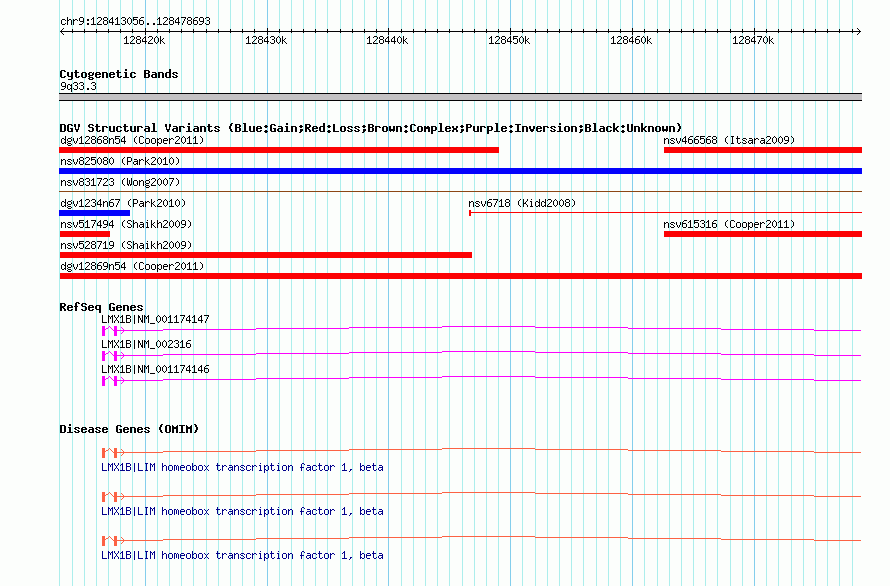The image size is (890, 586).
Task: Click the nsv517494 (Shaikh2009) short red bar
Action: click(x=85, y=234)
